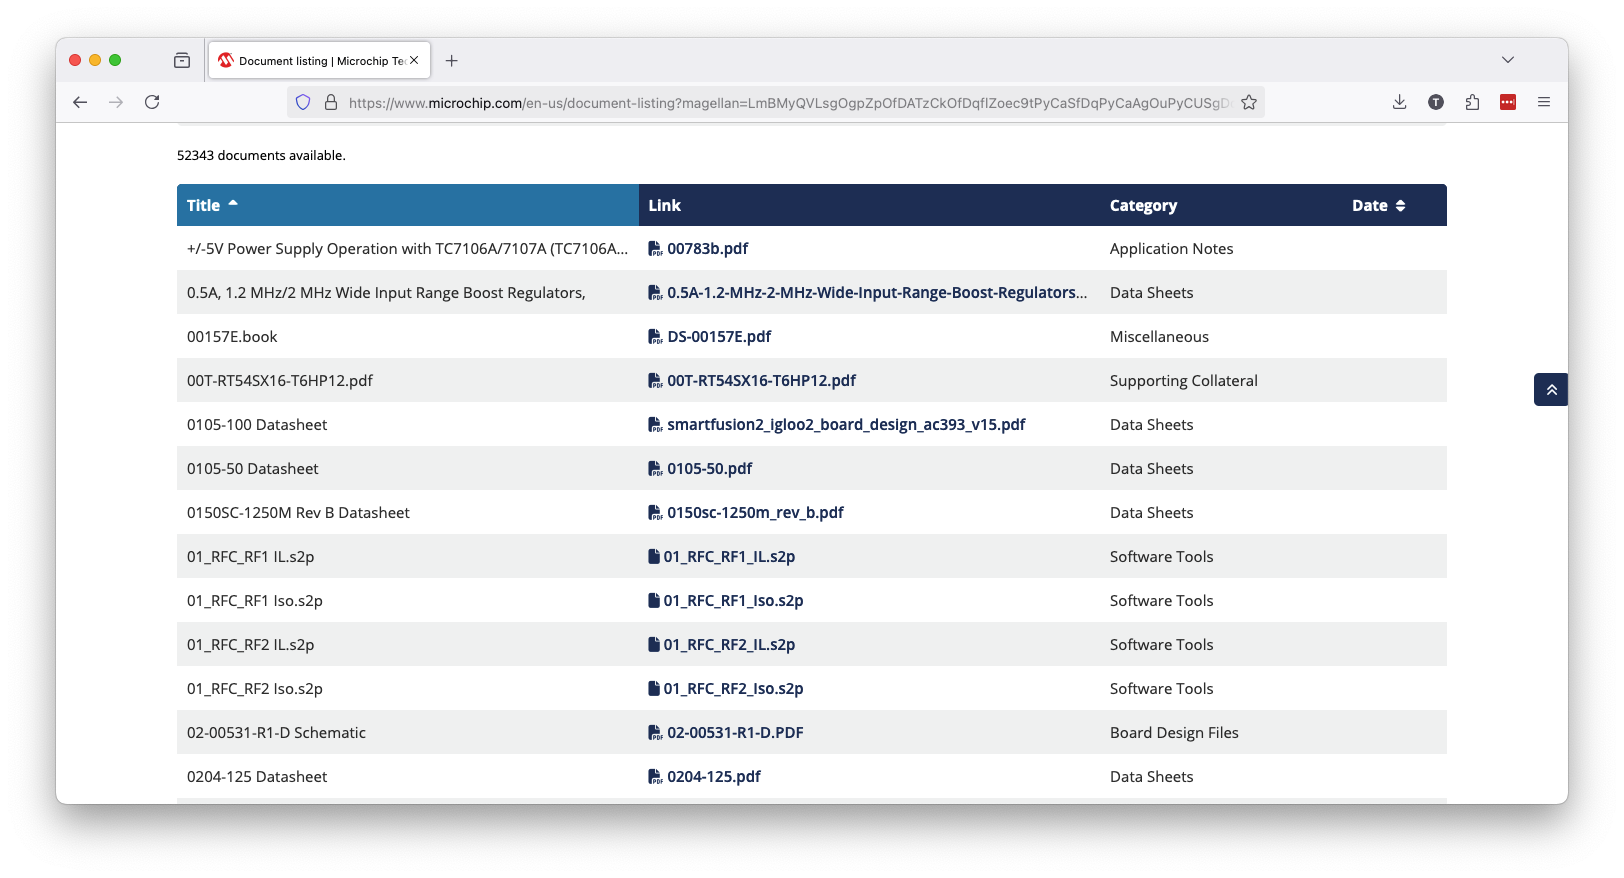Open the 0105-50.pdf link

pyautogui.click(x=709, y=468)
